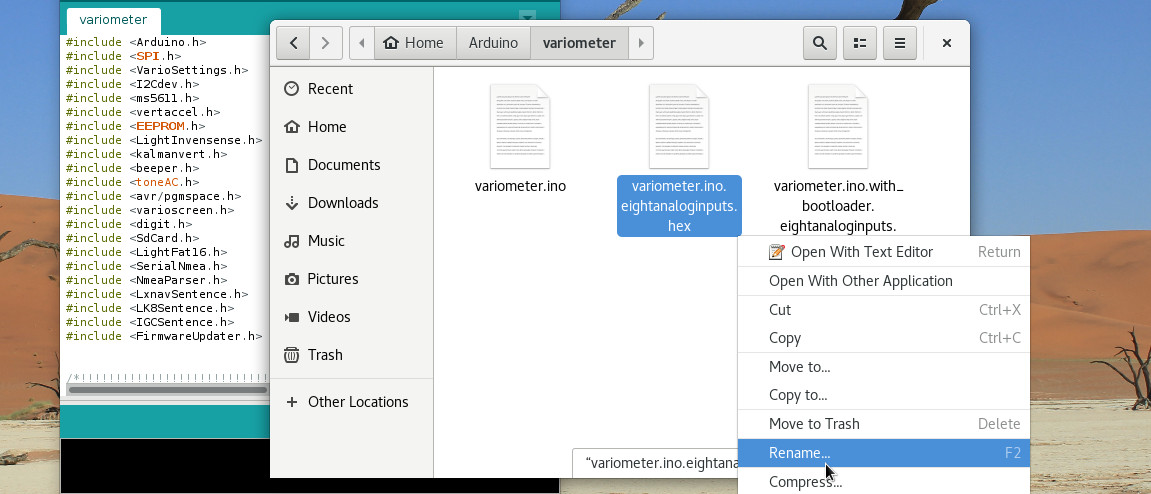Viewport: 1151px width, 494px height.
Task: Choose Open With Text Editor
Action: pos(861,252)
